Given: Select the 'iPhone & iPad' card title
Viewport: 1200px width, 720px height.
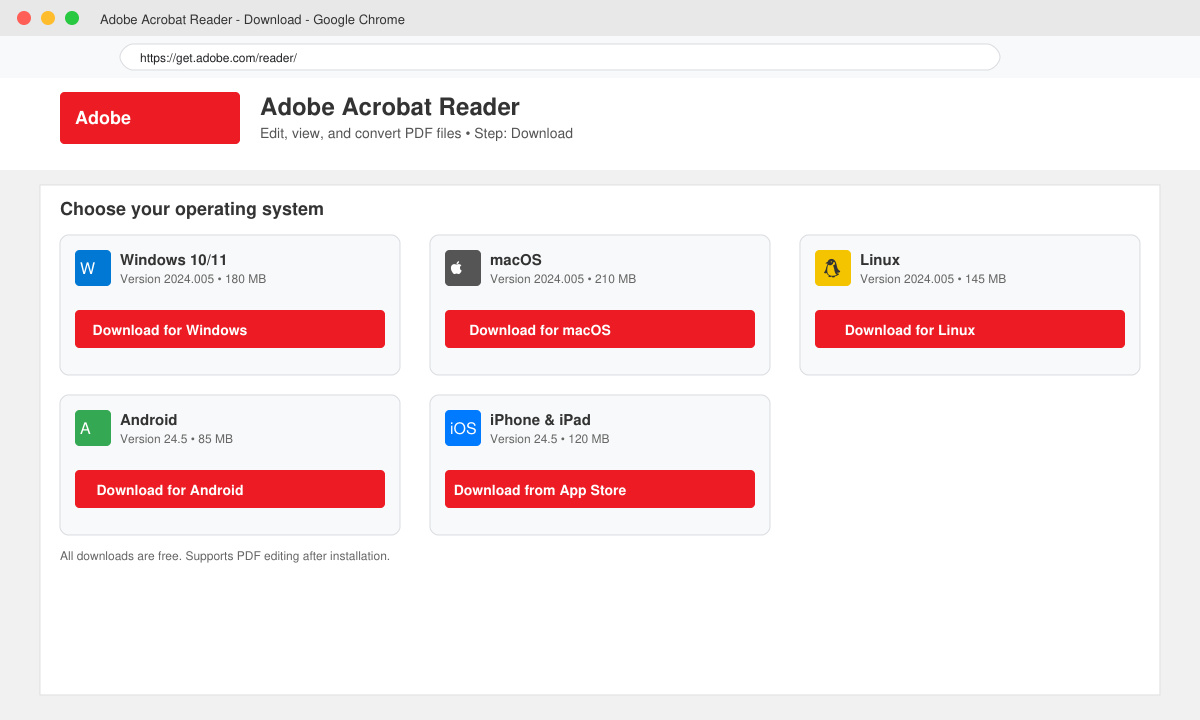Looking at the screenshot, I should coord(540,420).
